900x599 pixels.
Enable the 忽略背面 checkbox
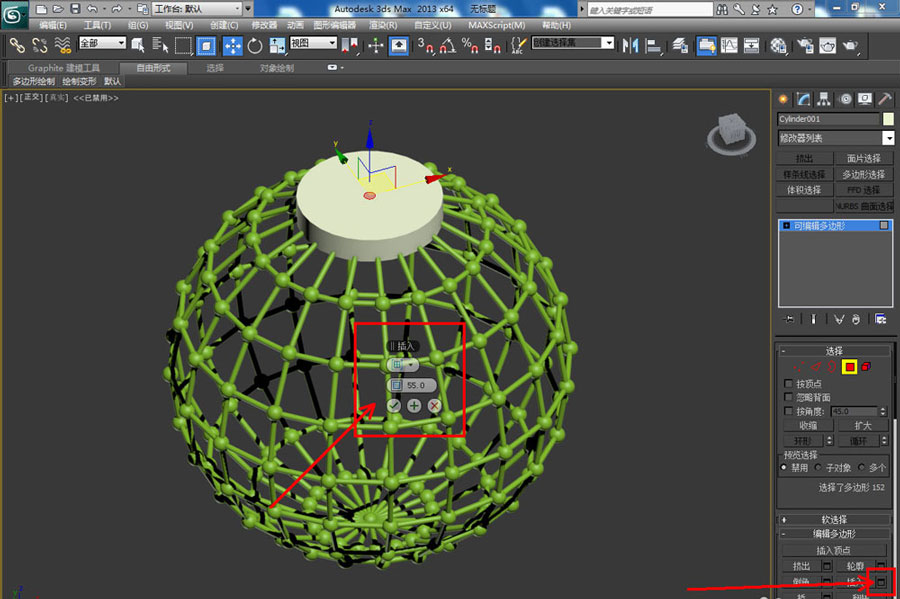pos(788,397)
